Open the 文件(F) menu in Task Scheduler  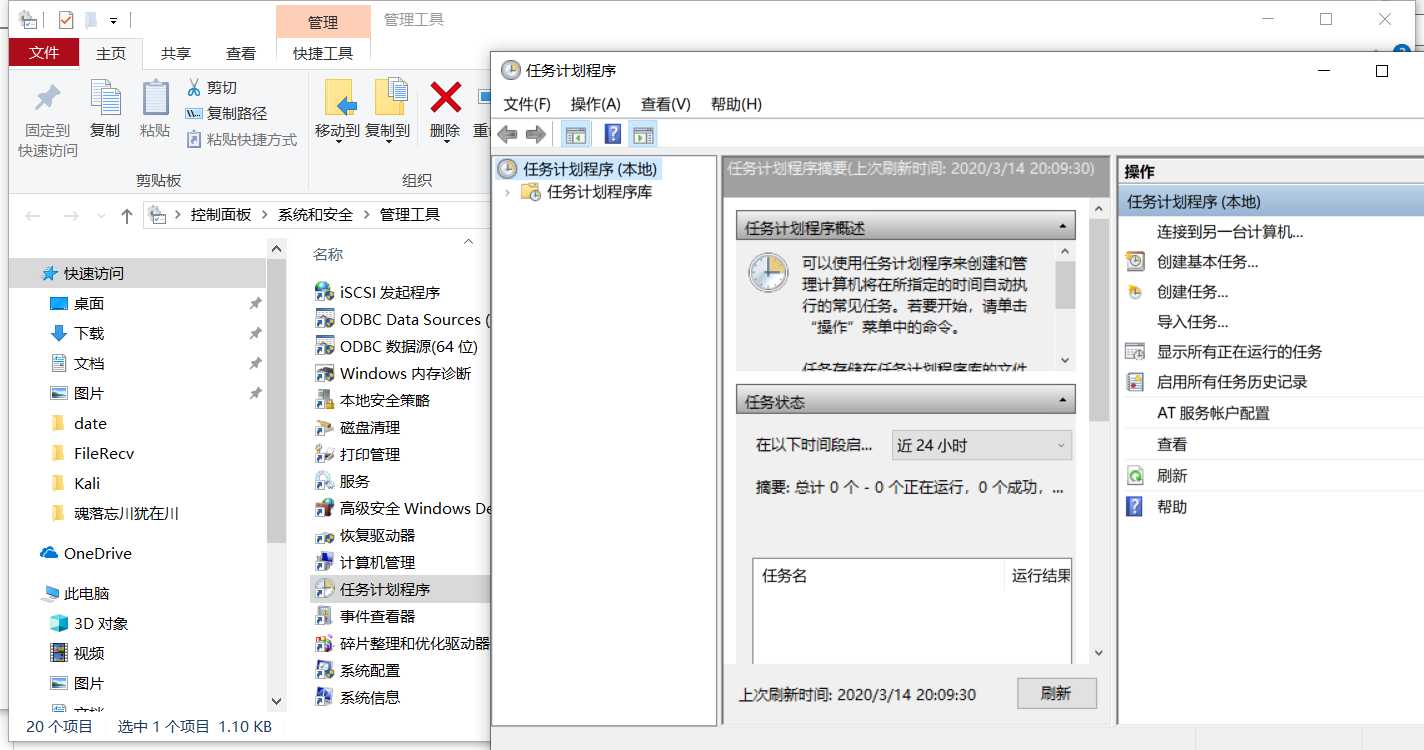(527, 104)
